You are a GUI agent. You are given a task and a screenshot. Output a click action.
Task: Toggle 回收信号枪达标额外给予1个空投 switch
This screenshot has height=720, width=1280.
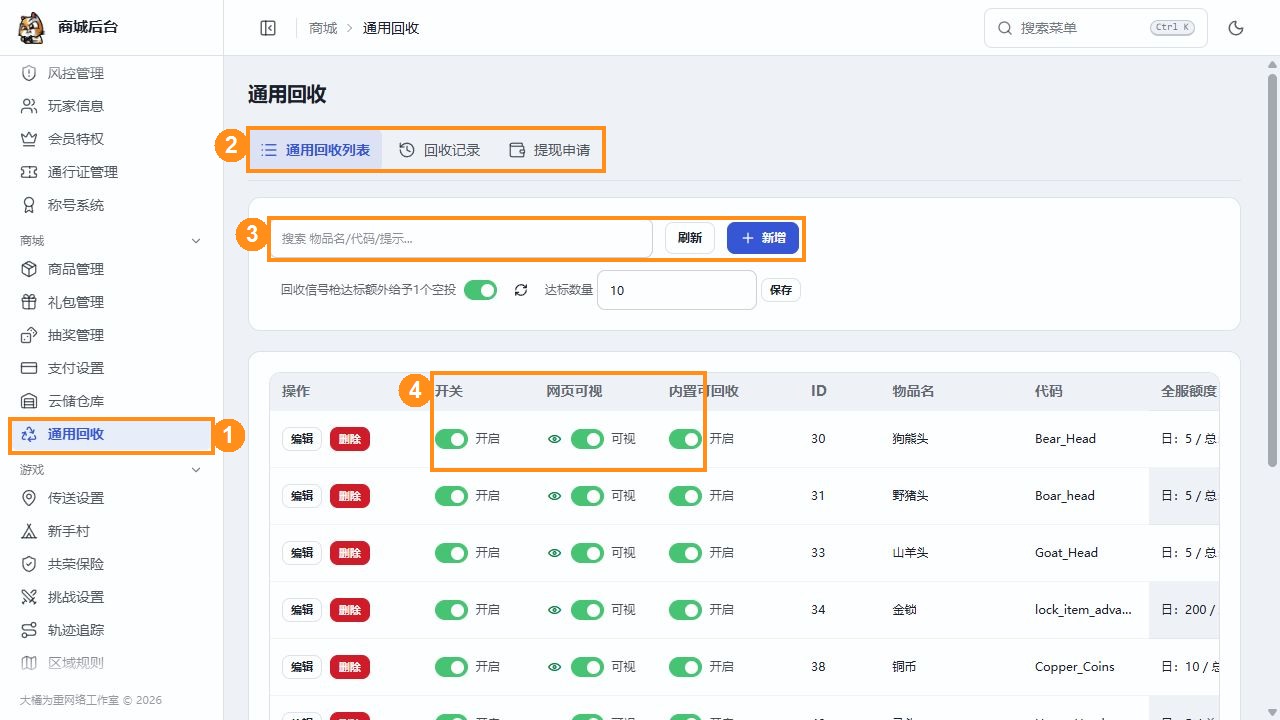coord(481,290)
